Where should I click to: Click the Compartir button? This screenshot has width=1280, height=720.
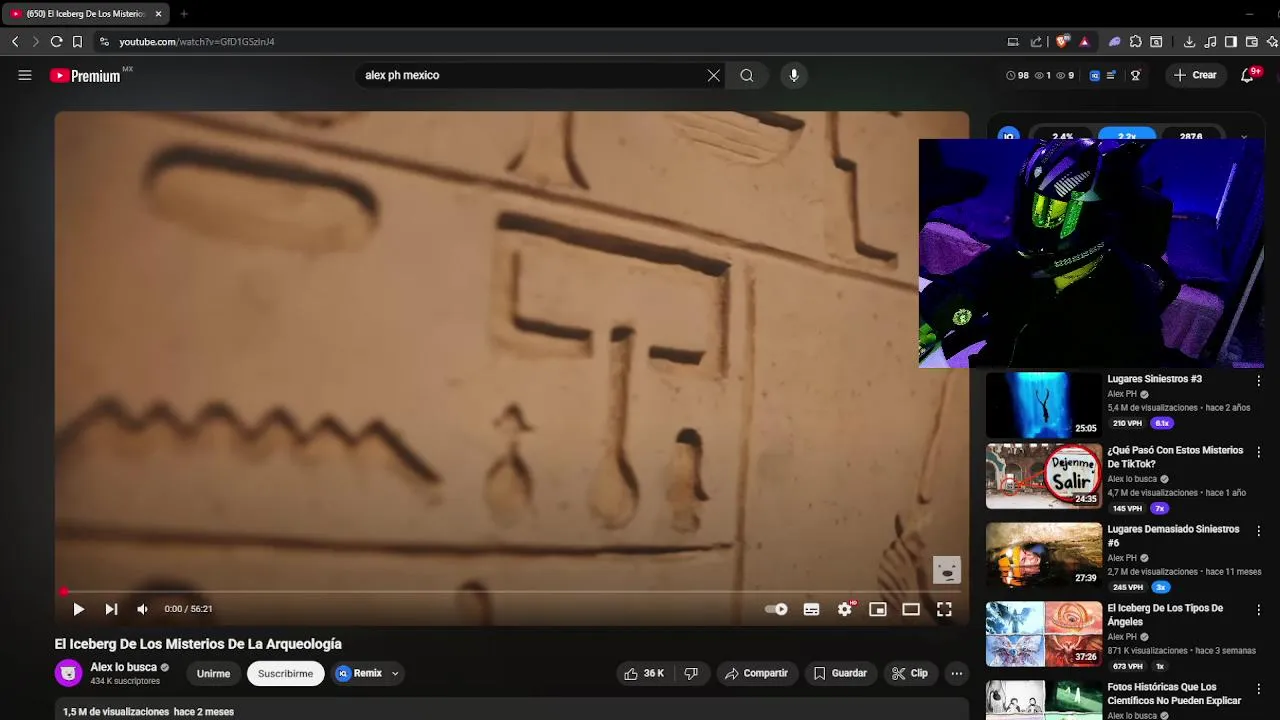(x=756, y=673)
